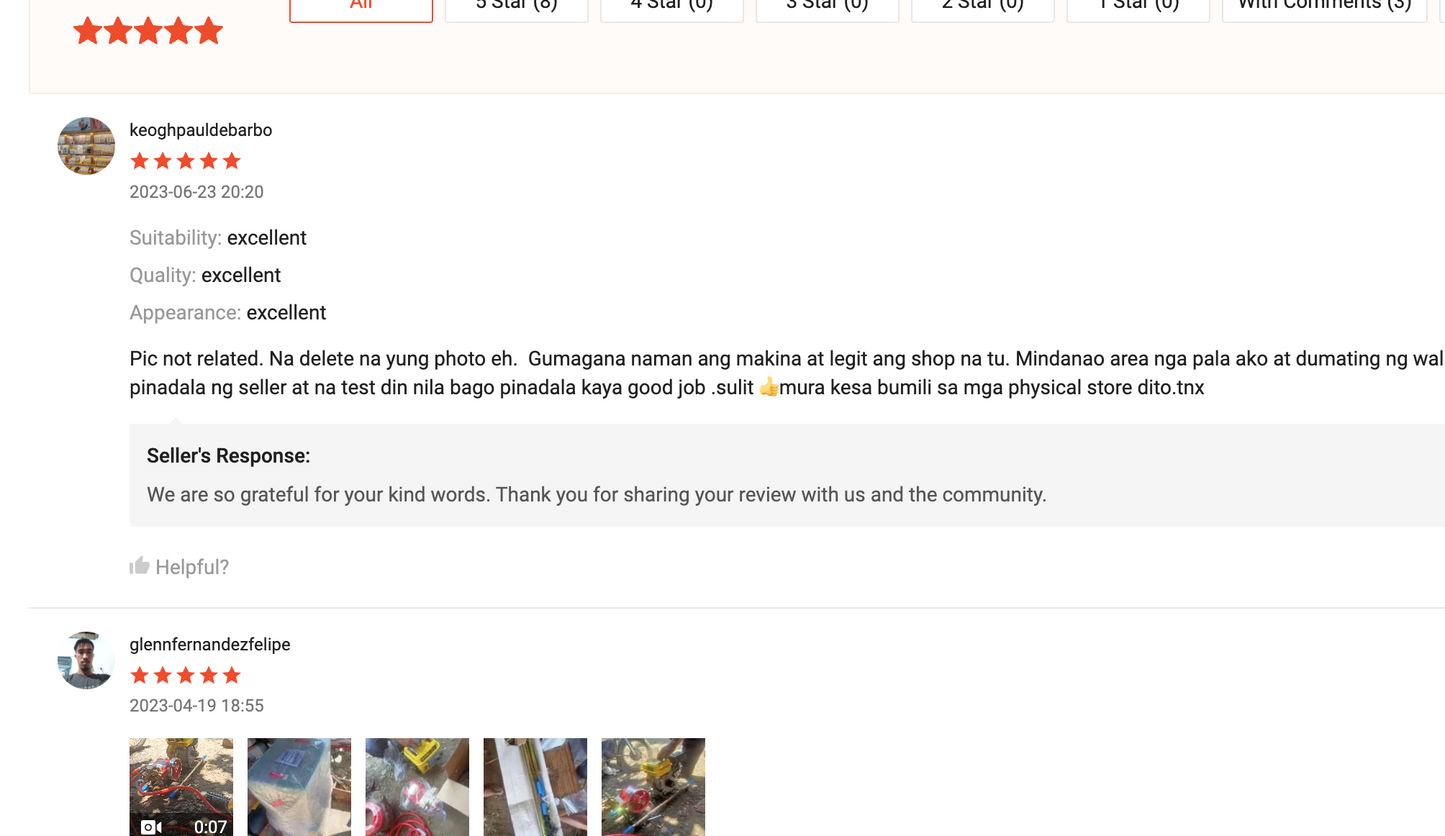Click the 'Seller's Response:' heading
The image size is (1445, 836).
click(x=229, y=456)
